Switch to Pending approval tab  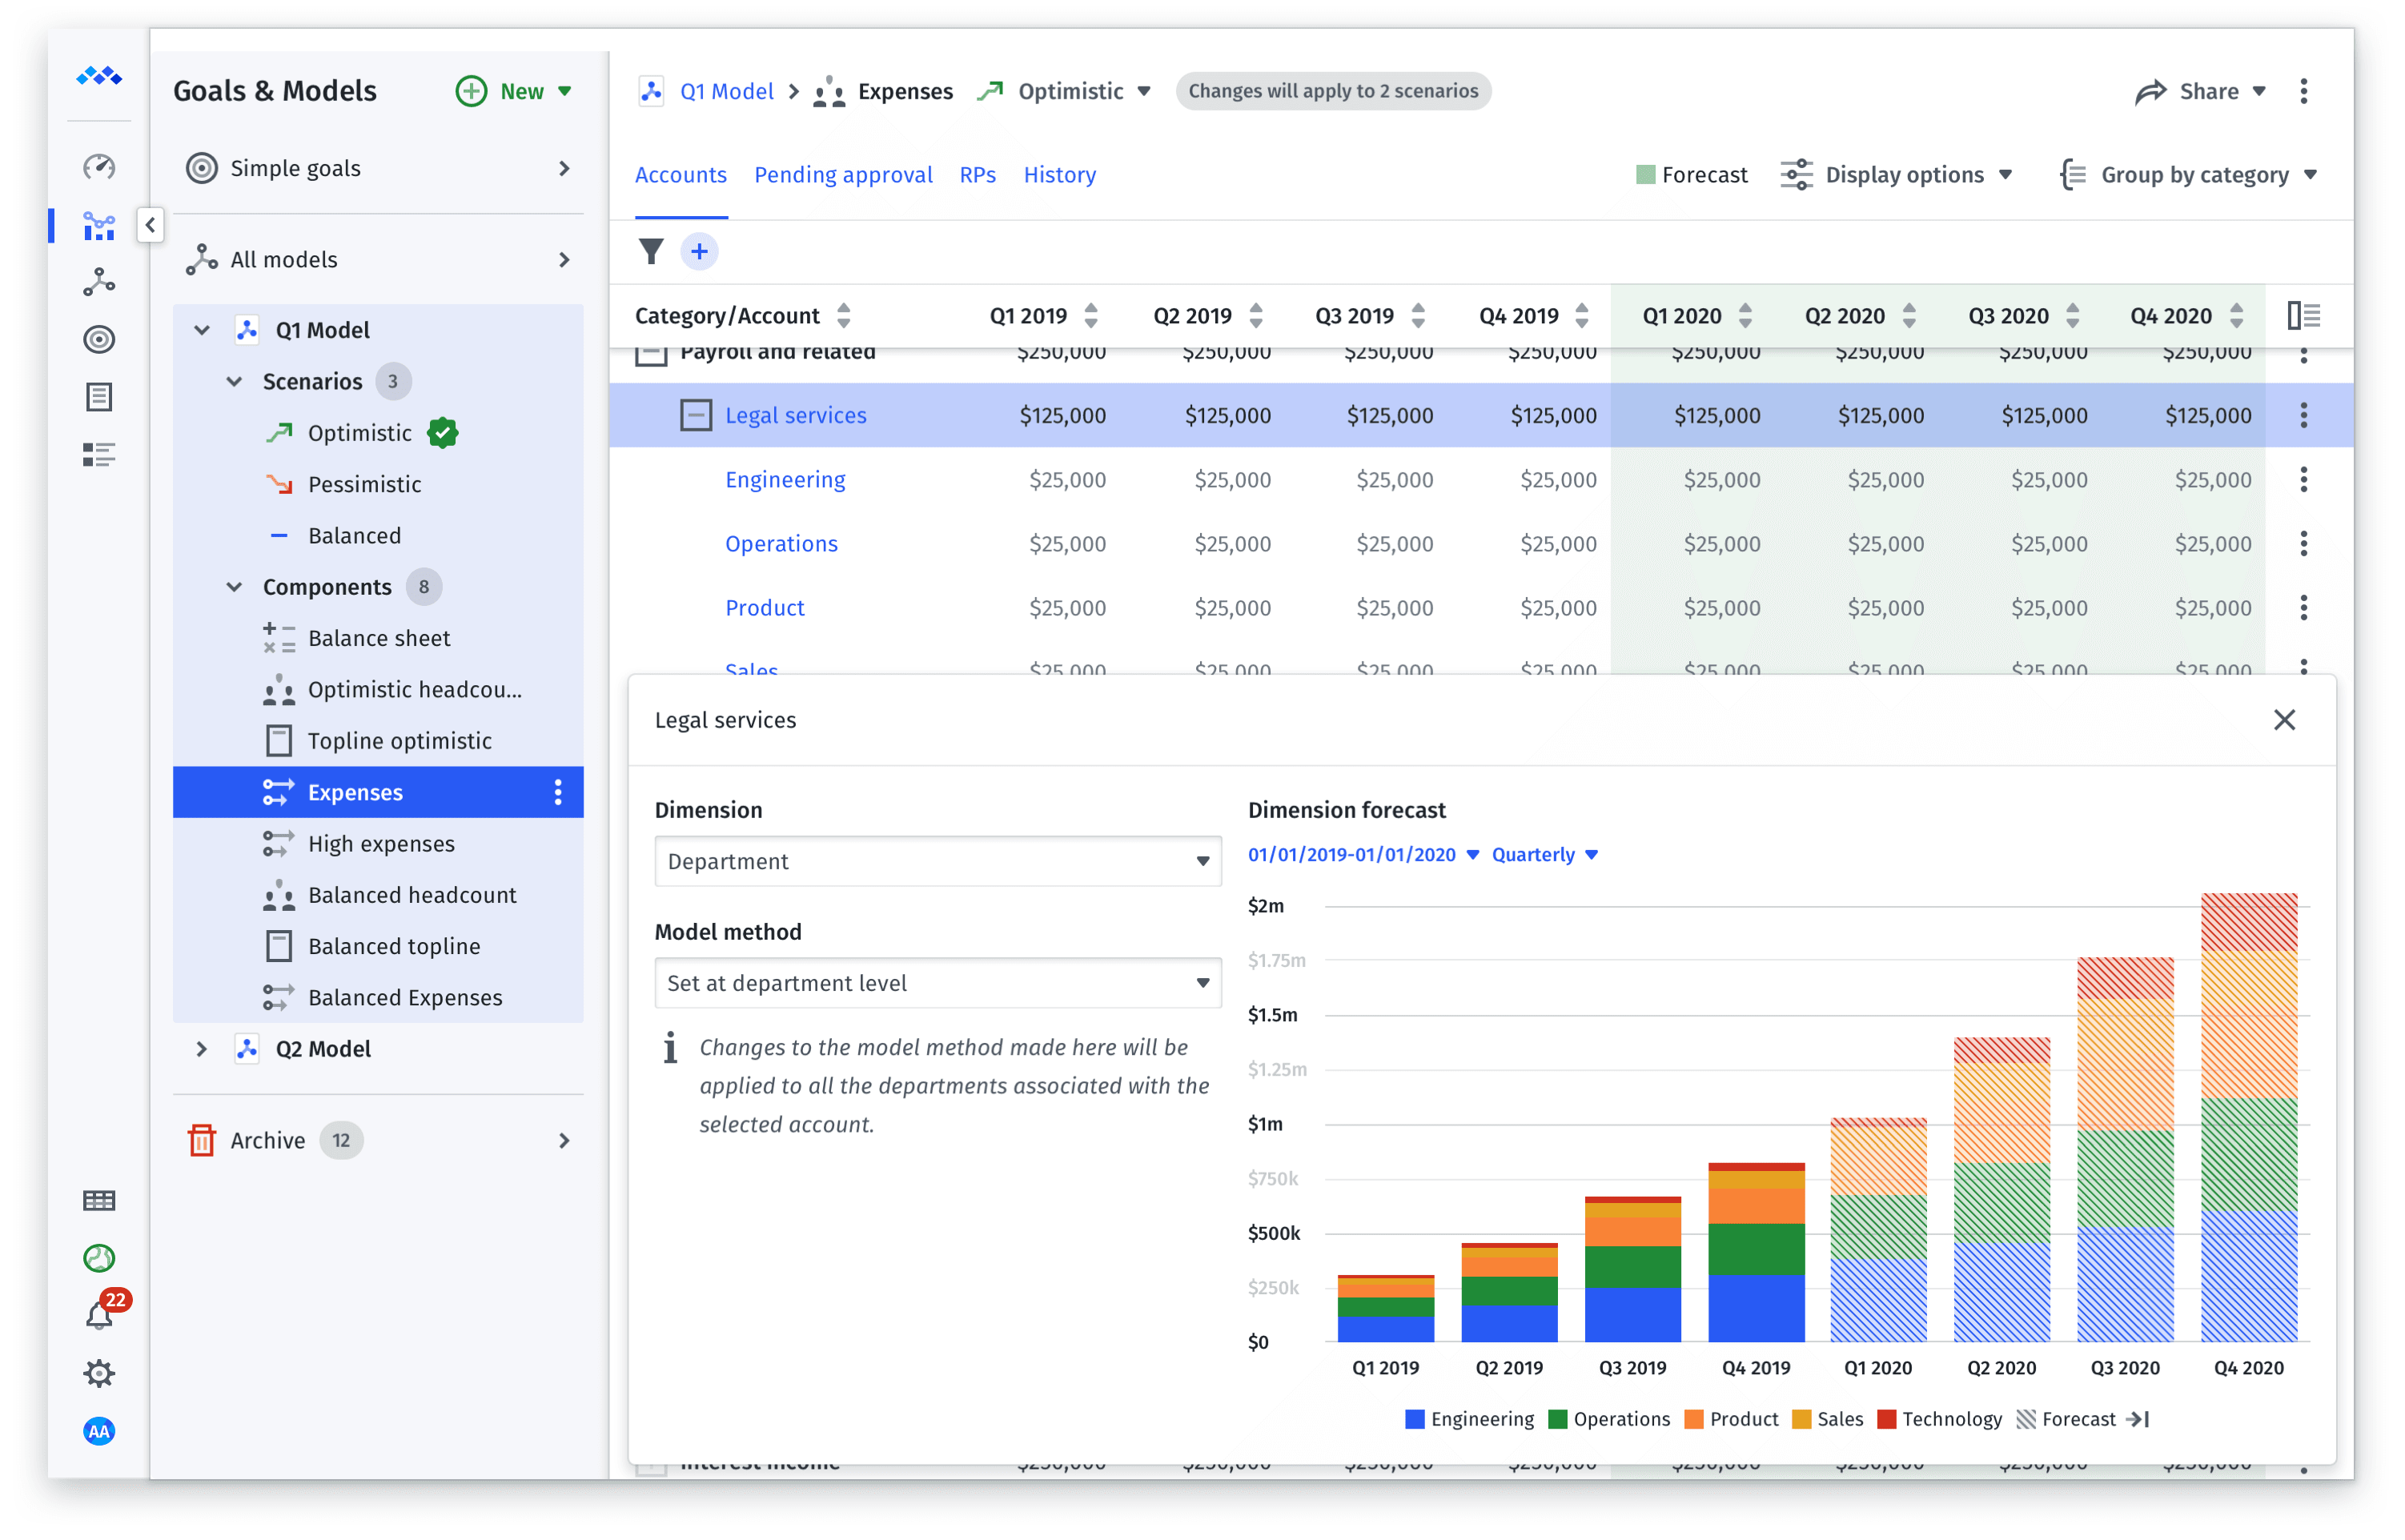[x=842, y=175]
